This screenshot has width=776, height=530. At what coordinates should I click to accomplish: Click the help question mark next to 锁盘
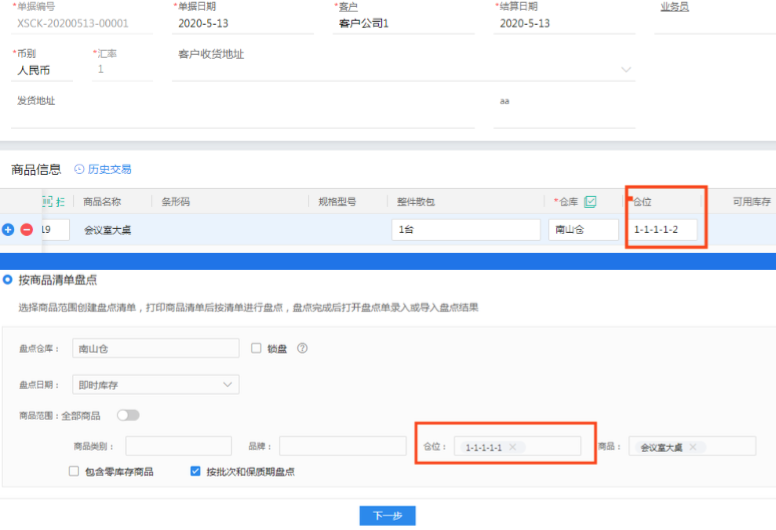pos(302,348)
